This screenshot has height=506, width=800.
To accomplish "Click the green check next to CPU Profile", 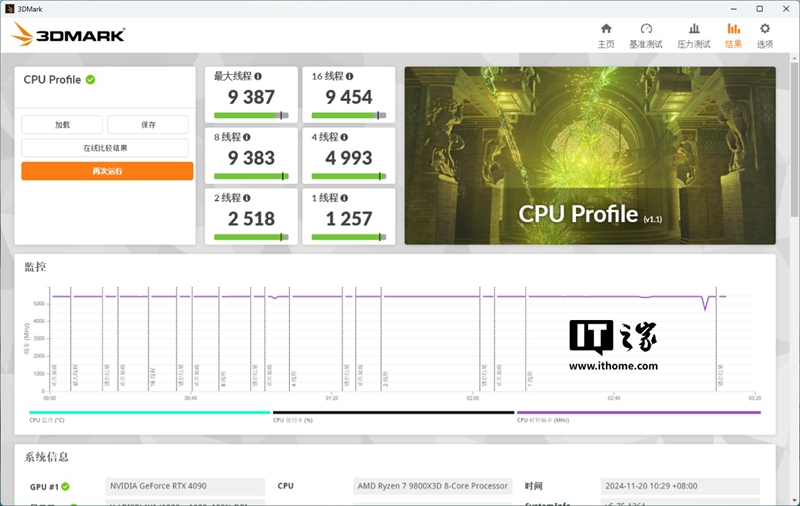I will (x=90, y=80).
